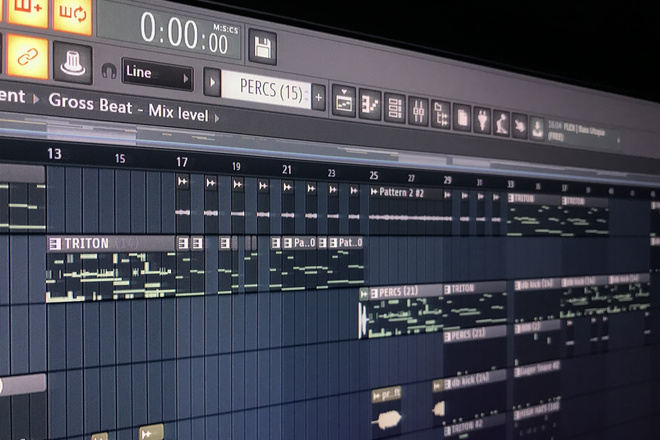This screenshot has width=660, height=440.
Task: Expand the FLEX Bass Utopia news panel arrow
Action: (618, 140)
